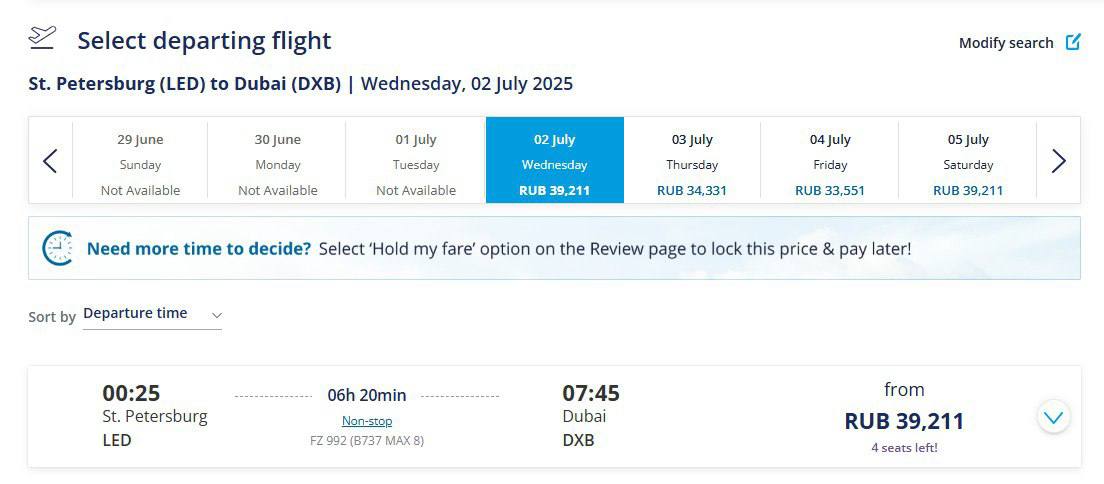Click the Need more time to decide banner
Image resolution: width=1104 pixels, height=484 pixels.
click(554, 248)
